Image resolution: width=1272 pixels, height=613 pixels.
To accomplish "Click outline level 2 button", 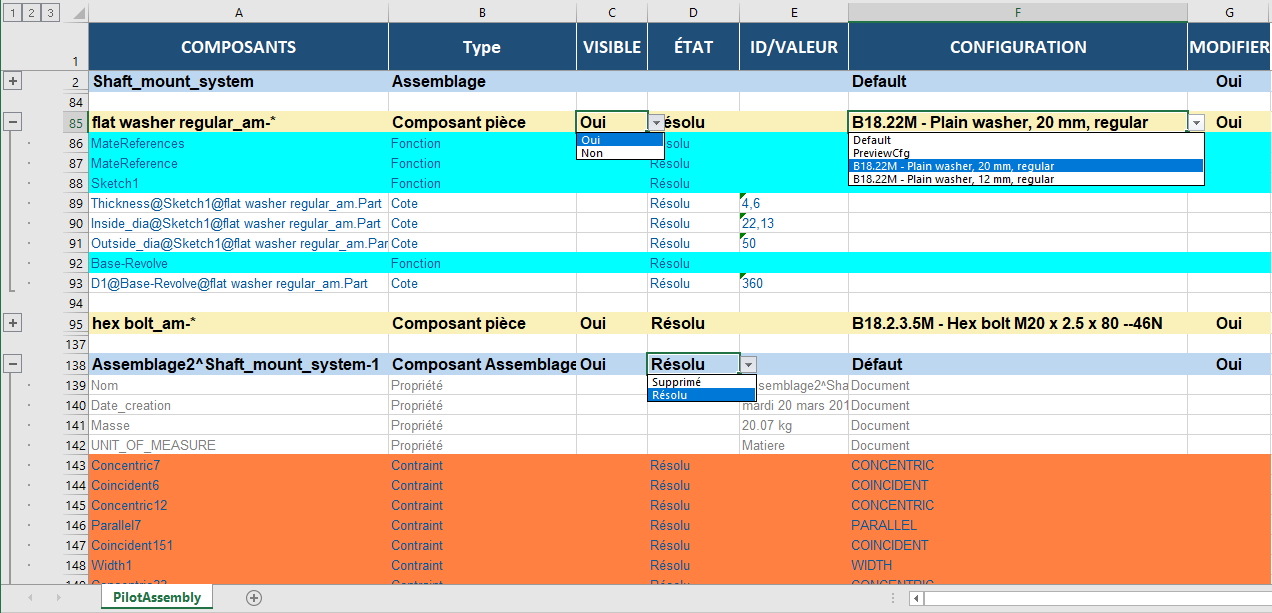I will [30, 13].
